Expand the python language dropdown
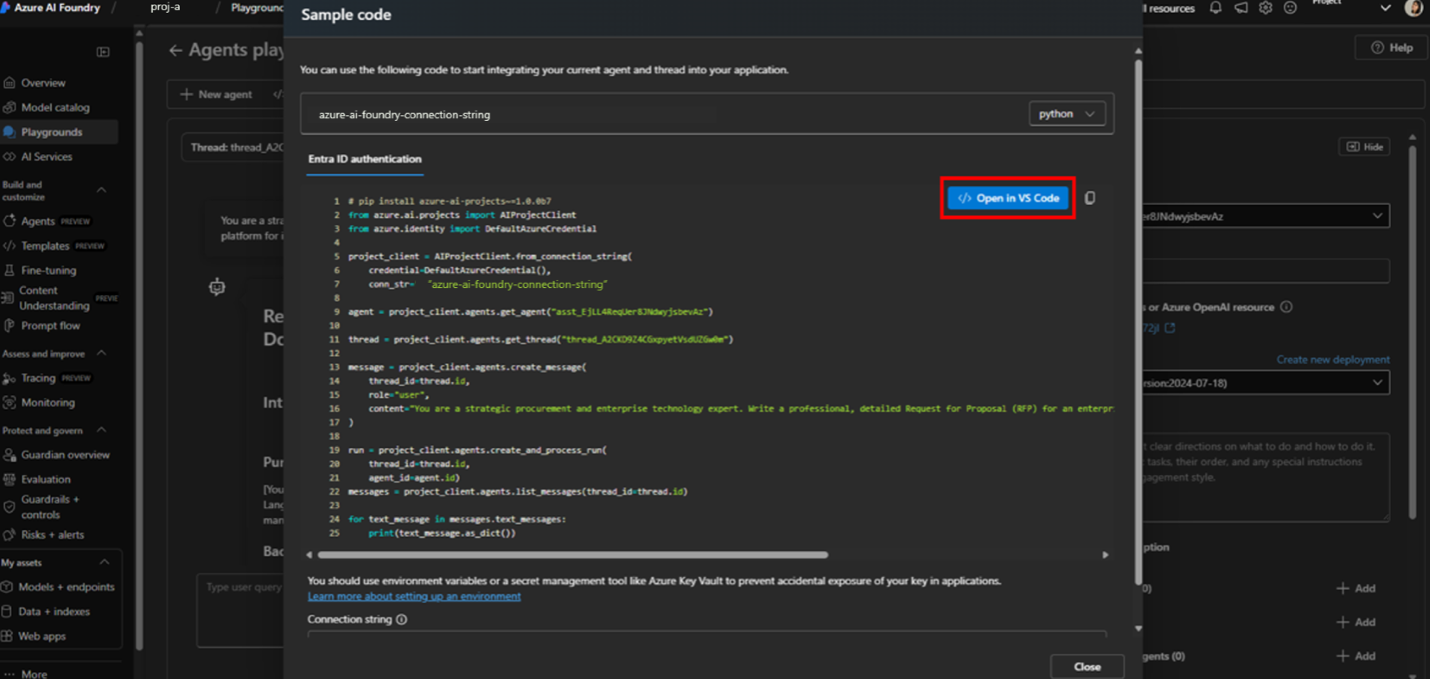This screenshot has width=1430, height=684. pyautogui.click(x=1066, y=113)
